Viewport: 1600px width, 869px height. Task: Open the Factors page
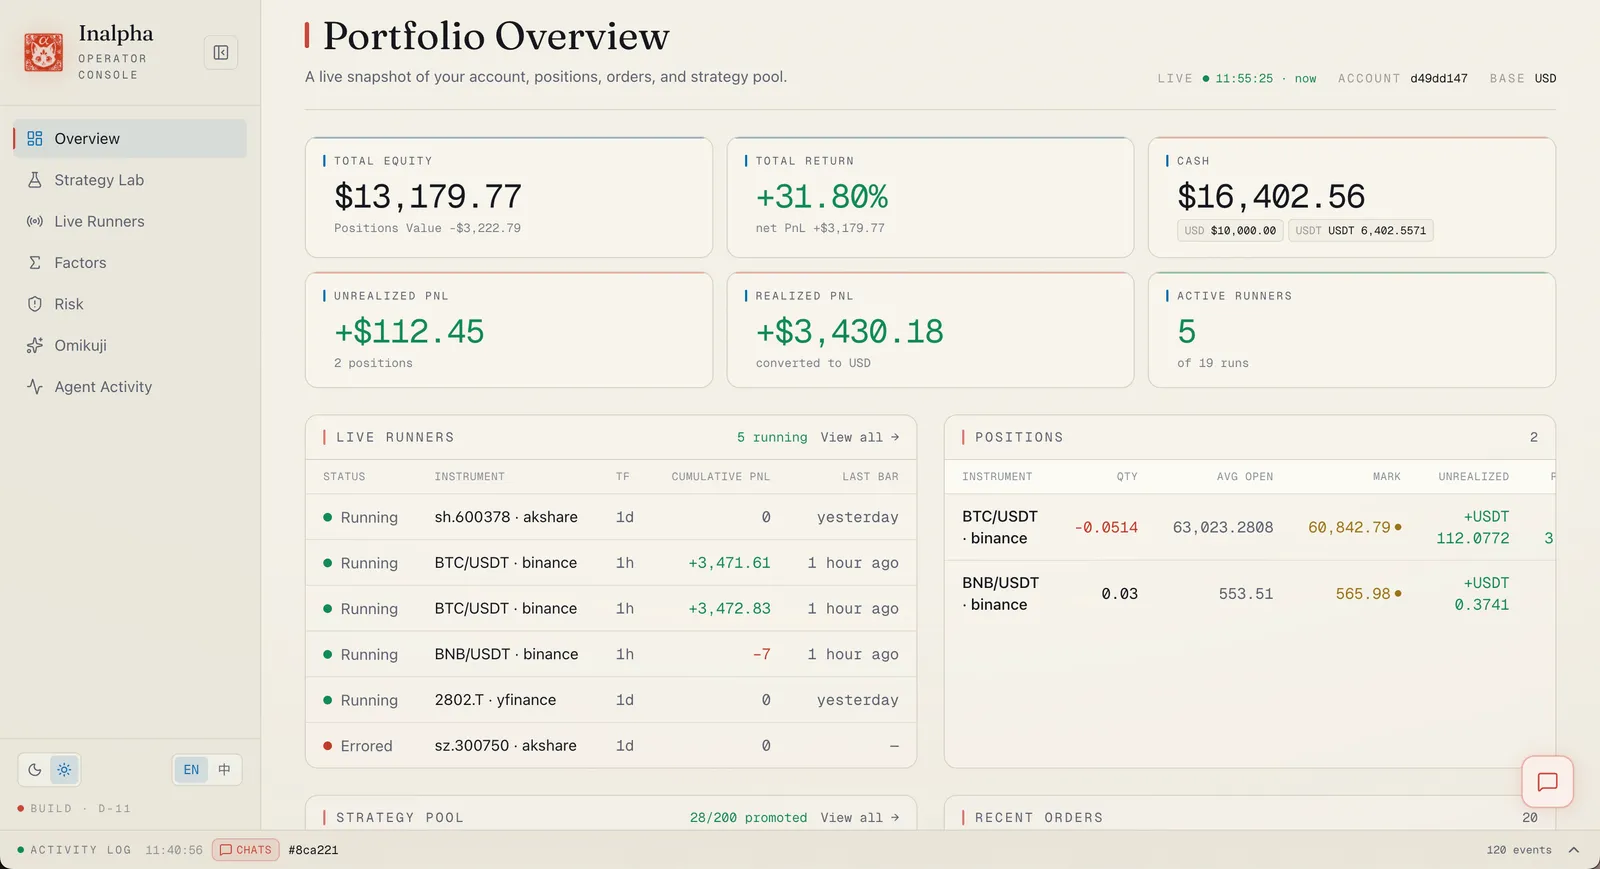point(130,263)
